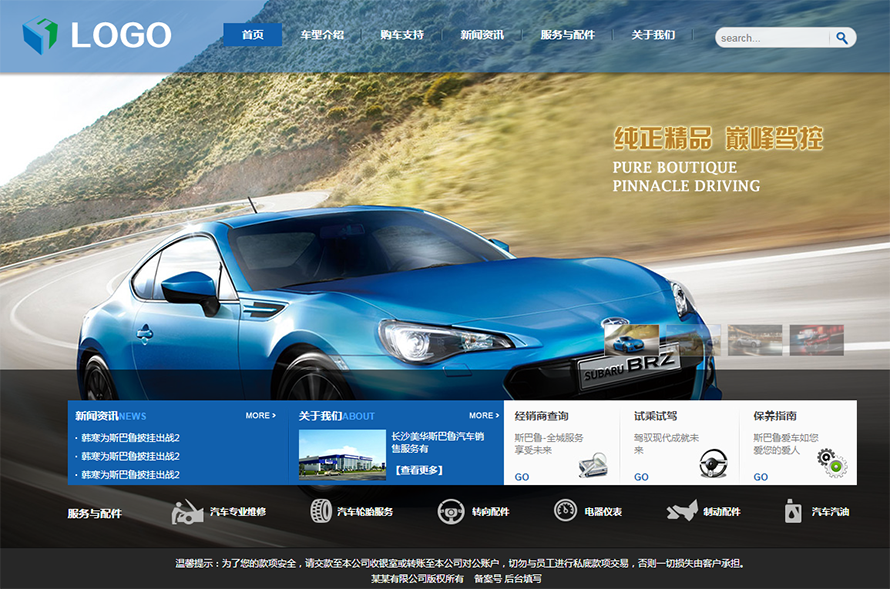
Task: Open the 保养指南 heading
Action: (x=775, y=416)
